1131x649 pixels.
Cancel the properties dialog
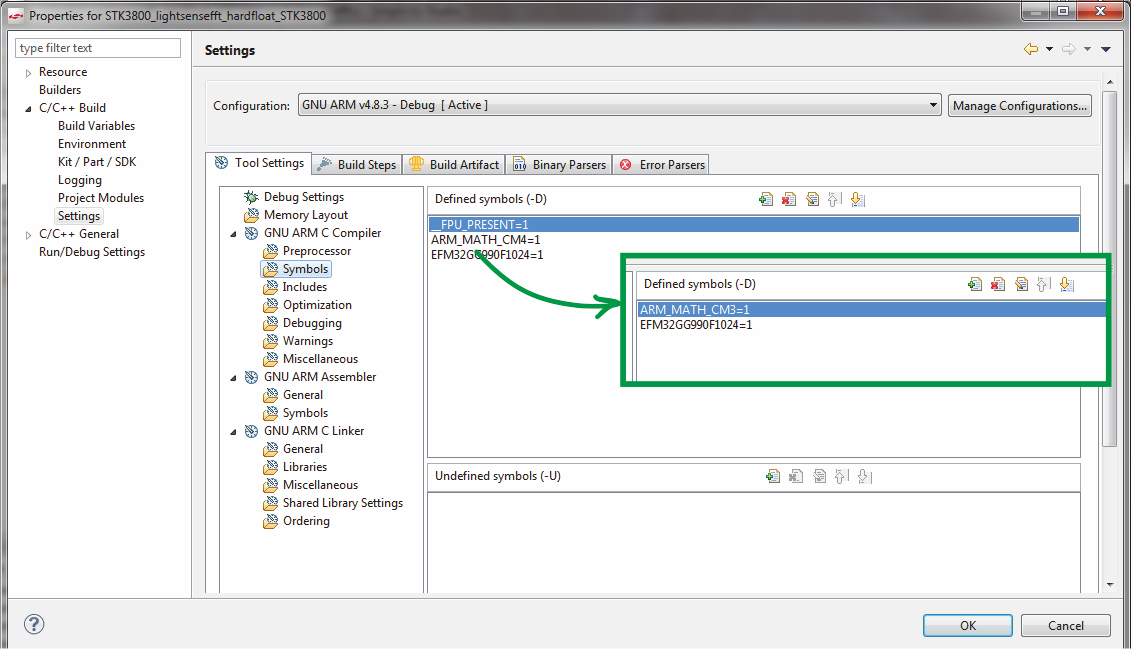pyautogui.click(x=1065, y=625)
